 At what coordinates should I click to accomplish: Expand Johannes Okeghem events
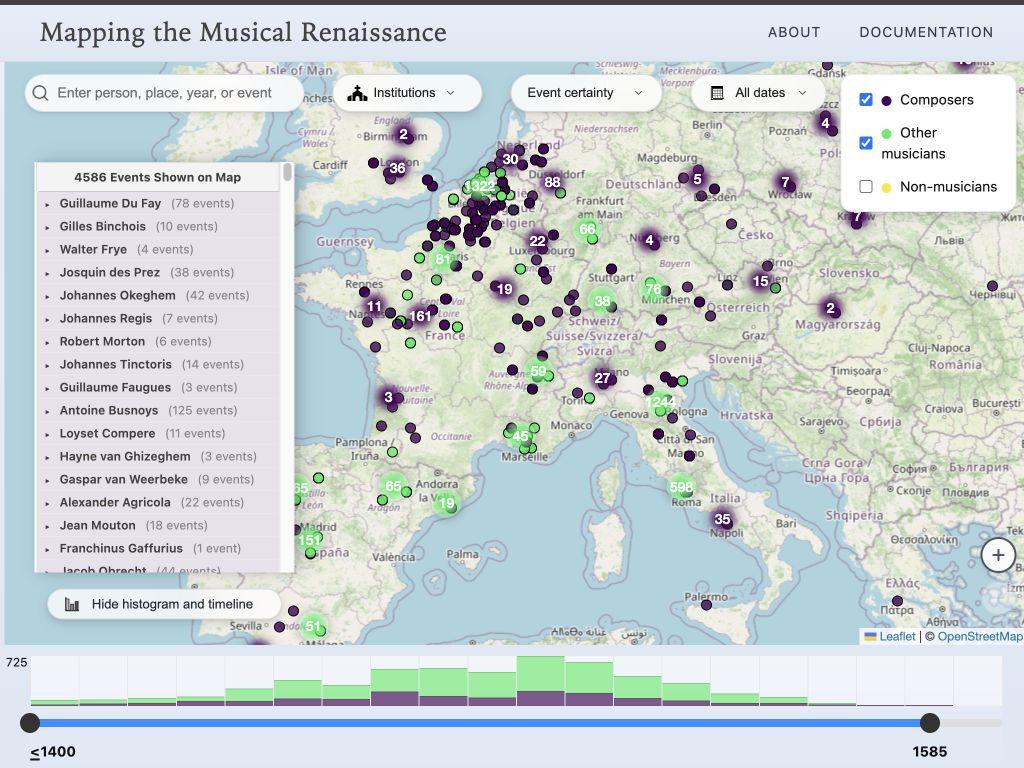[x=47, y=296]
